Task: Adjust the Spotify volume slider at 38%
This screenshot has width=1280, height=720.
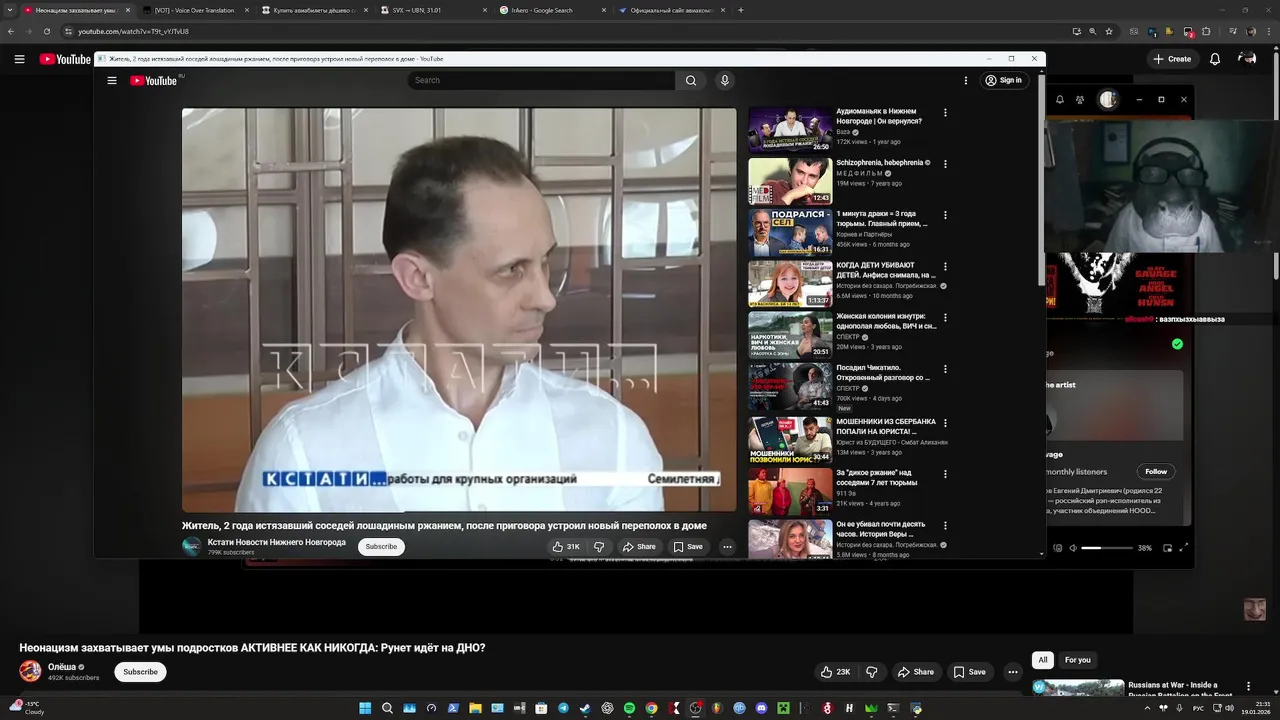Action: pos(1105,548)
